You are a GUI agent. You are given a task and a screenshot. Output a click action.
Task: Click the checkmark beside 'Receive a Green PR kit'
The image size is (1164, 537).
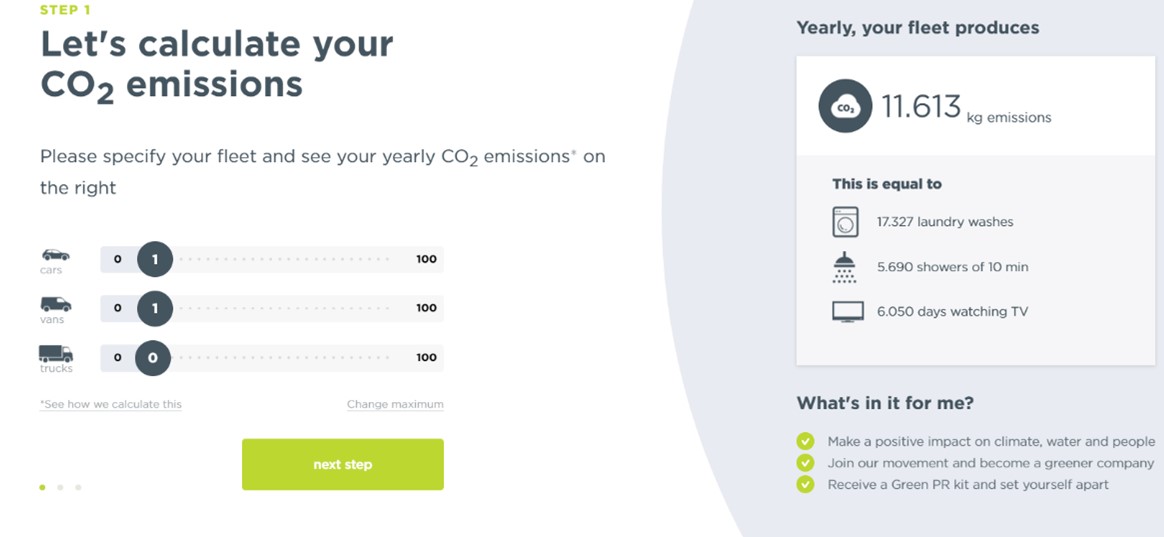click(805, 484)
